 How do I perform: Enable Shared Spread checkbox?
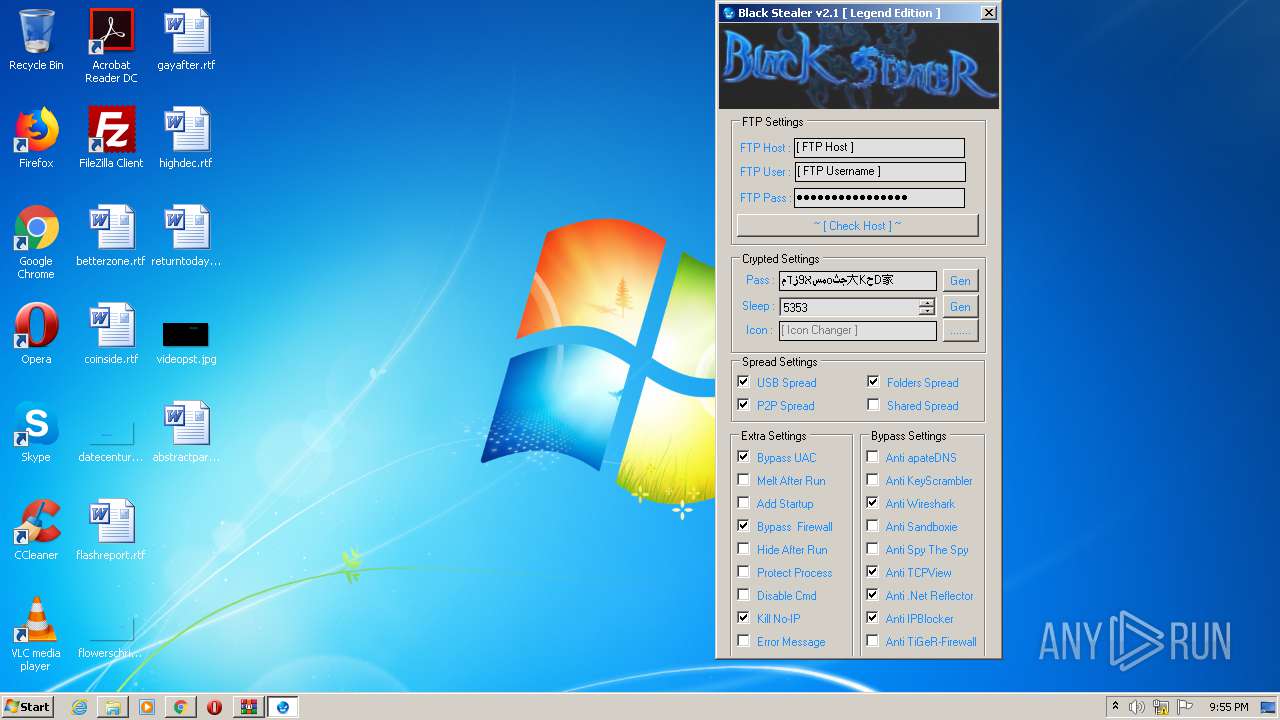(x=873, y=405)
